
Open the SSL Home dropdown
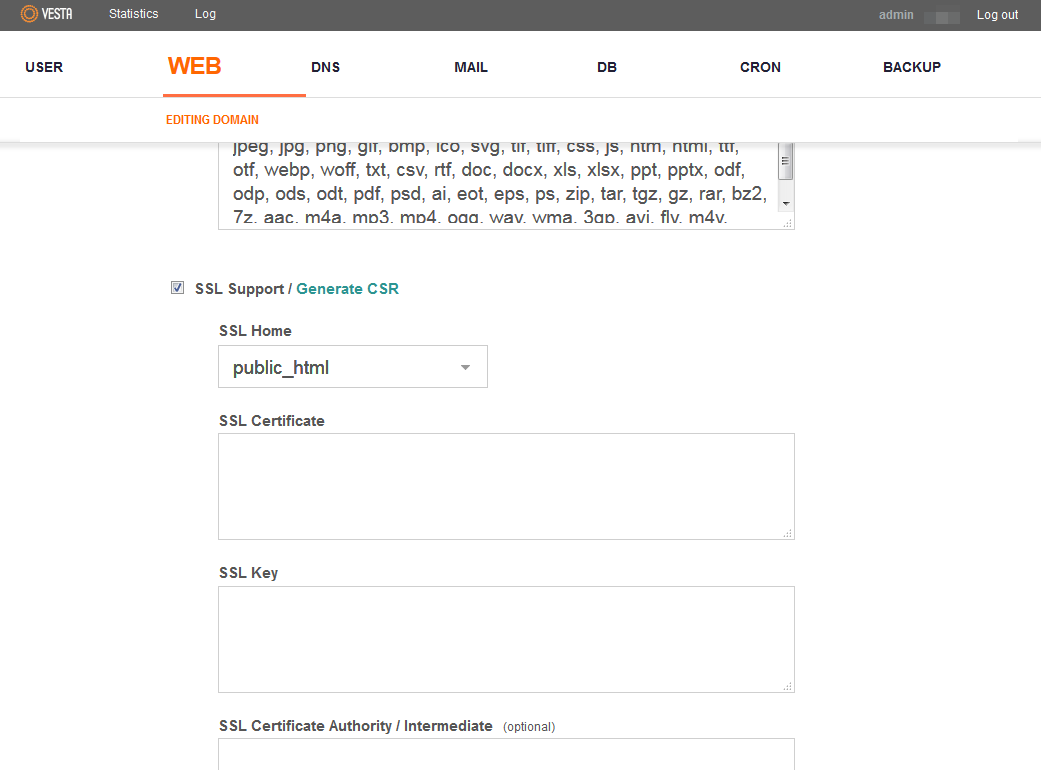(353, 367)
